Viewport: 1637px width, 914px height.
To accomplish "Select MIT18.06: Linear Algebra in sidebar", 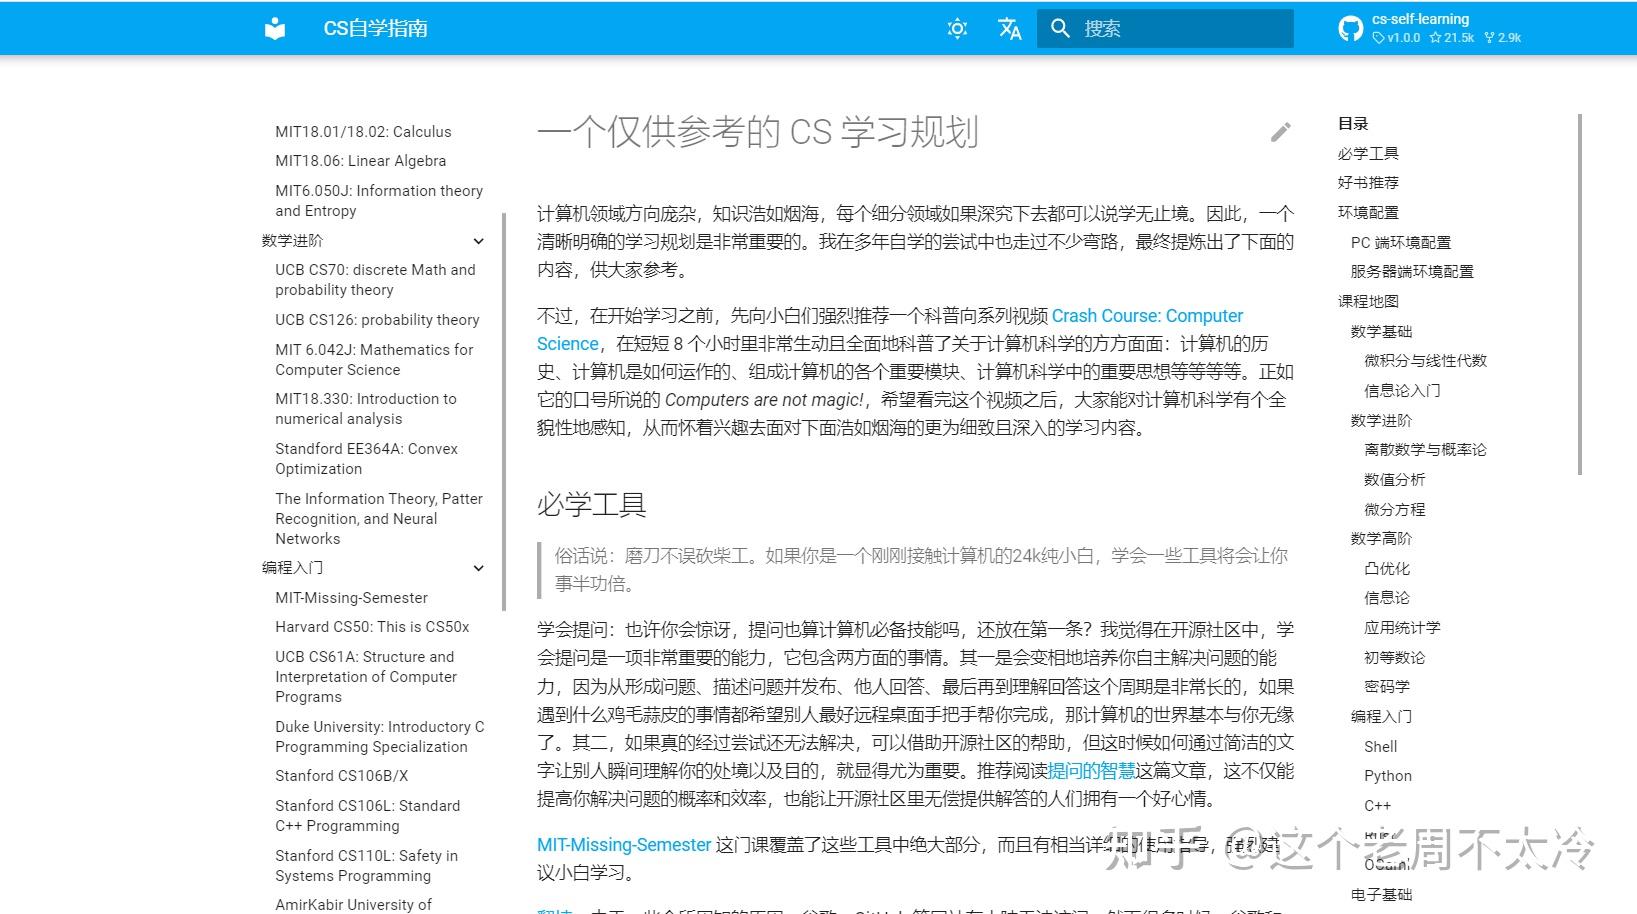I will tap(360, 160).
